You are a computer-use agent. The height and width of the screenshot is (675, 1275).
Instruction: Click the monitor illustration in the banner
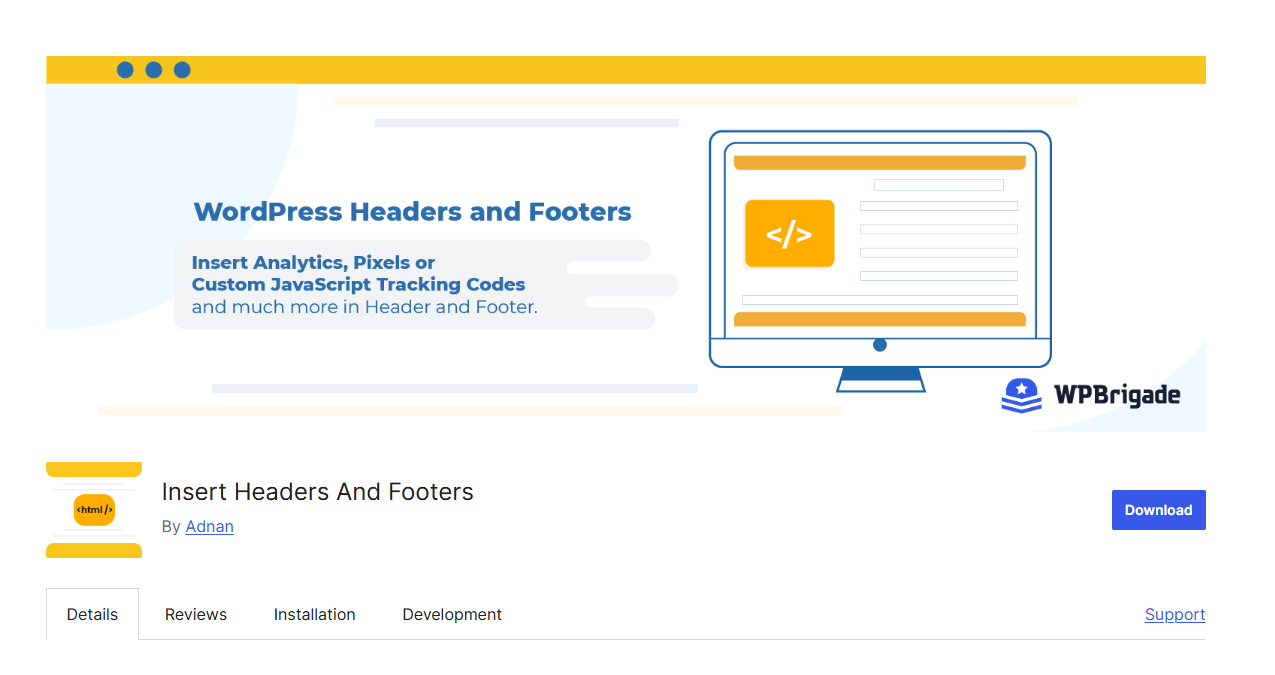point(880,250)
